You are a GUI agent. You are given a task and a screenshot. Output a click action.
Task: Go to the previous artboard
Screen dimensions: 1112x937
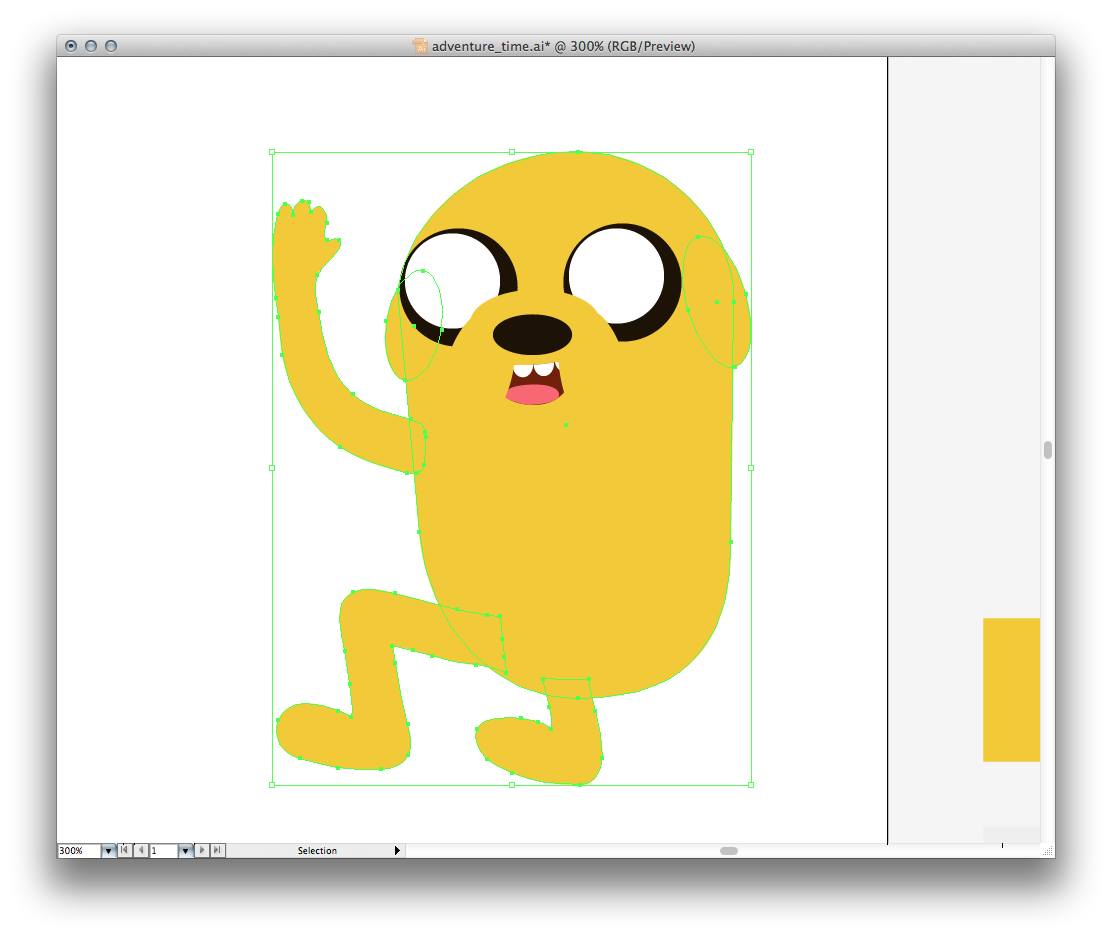(140, 850)
